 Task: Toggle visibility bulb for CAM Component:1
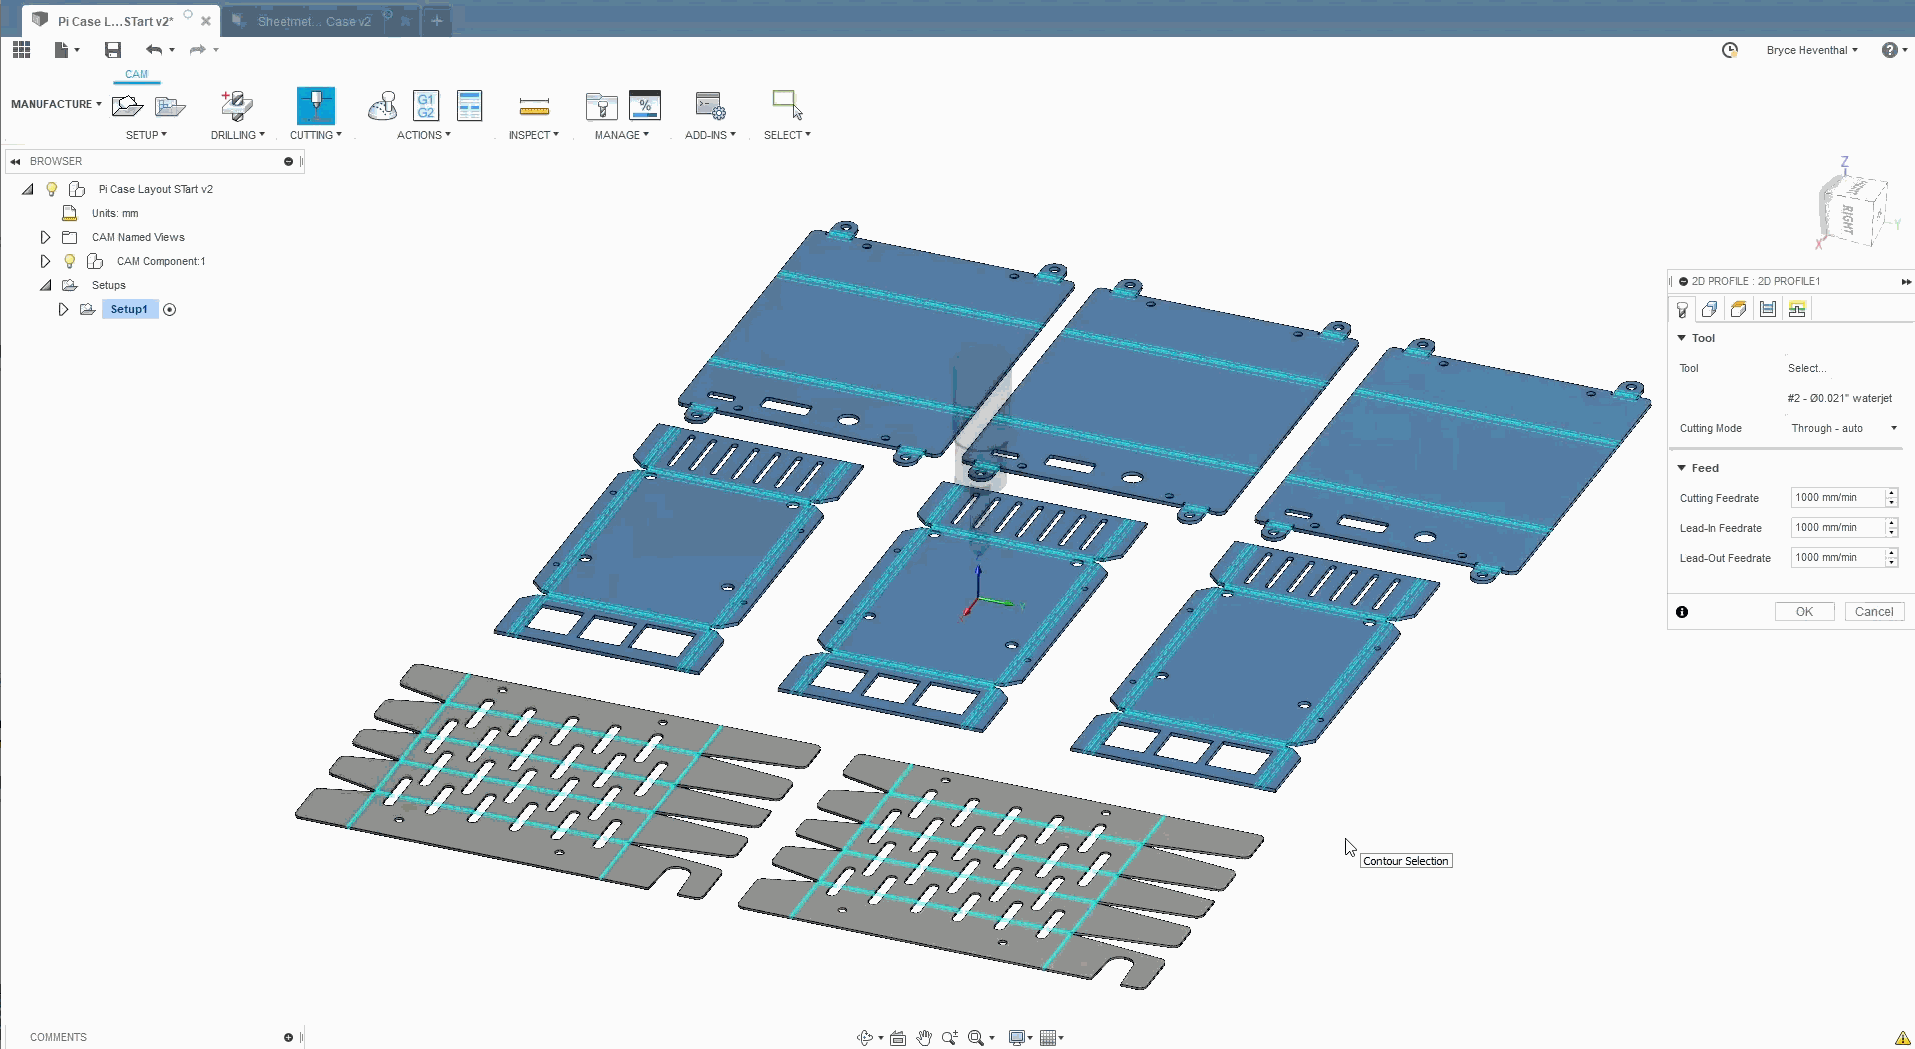[x=70, y=261]
